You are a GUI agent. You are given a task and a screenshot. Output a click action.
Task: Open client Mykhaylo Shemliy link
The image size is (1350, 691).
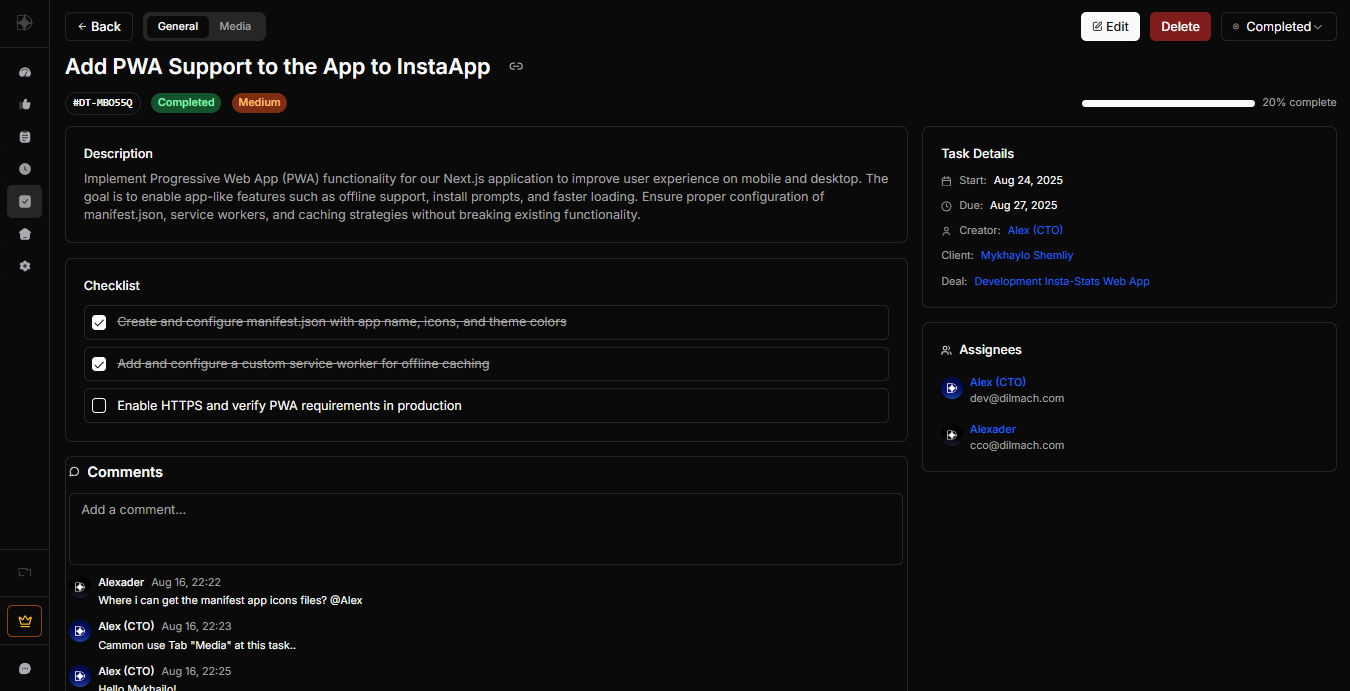(1027, 256)
